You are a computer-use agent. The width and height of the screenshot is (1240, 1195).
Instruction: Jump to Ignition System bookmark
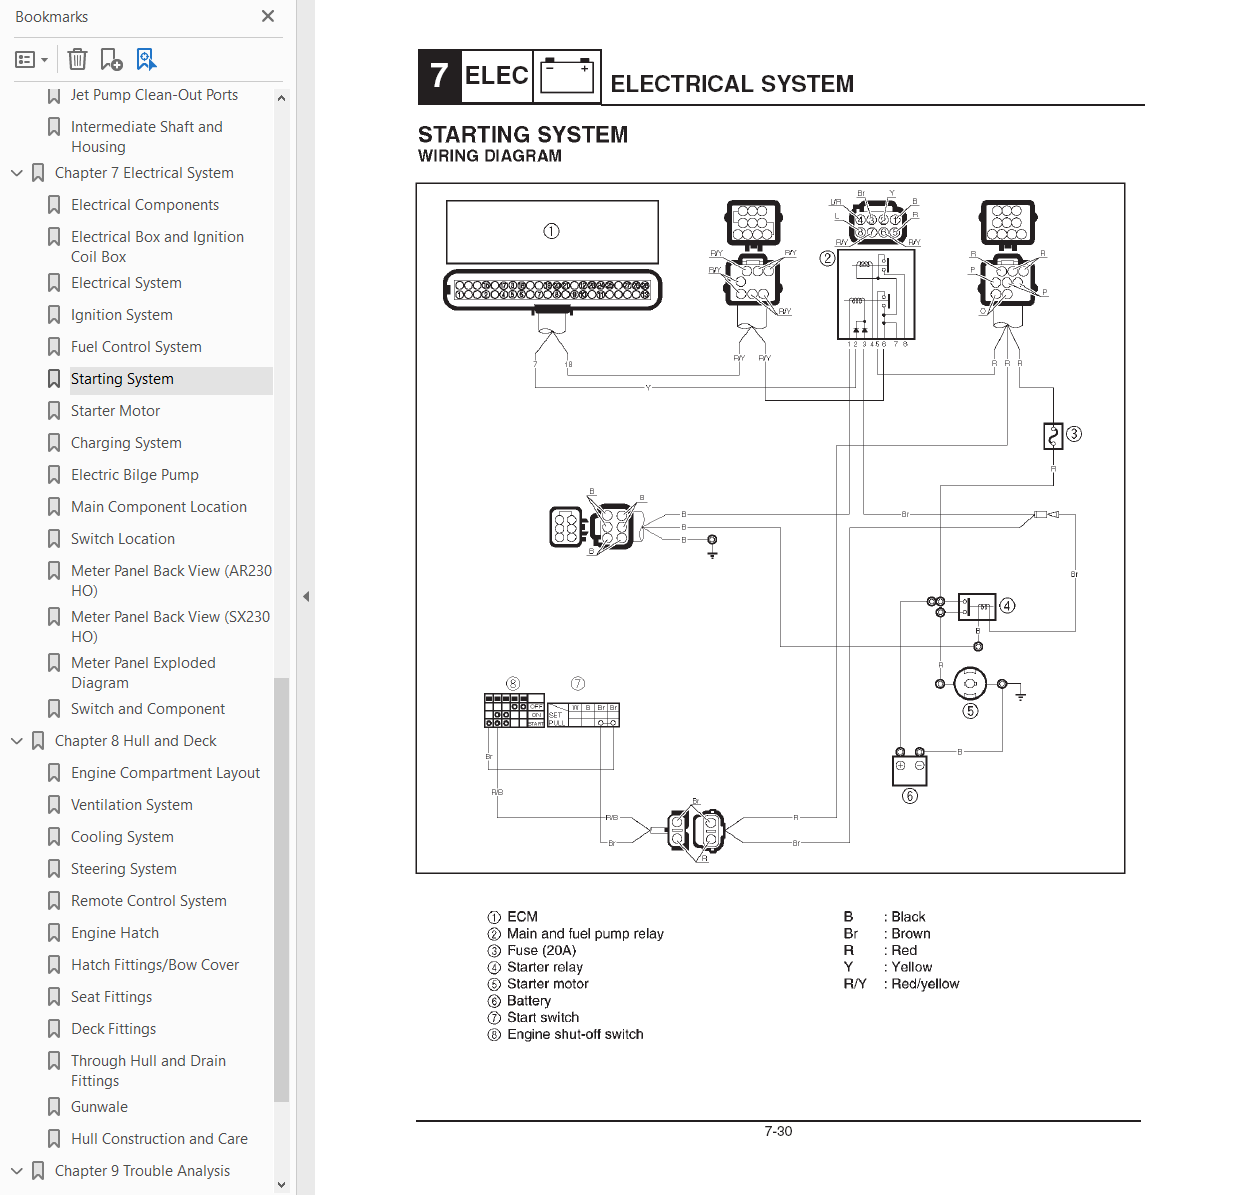pyautogui.click(x=122, y=315)
